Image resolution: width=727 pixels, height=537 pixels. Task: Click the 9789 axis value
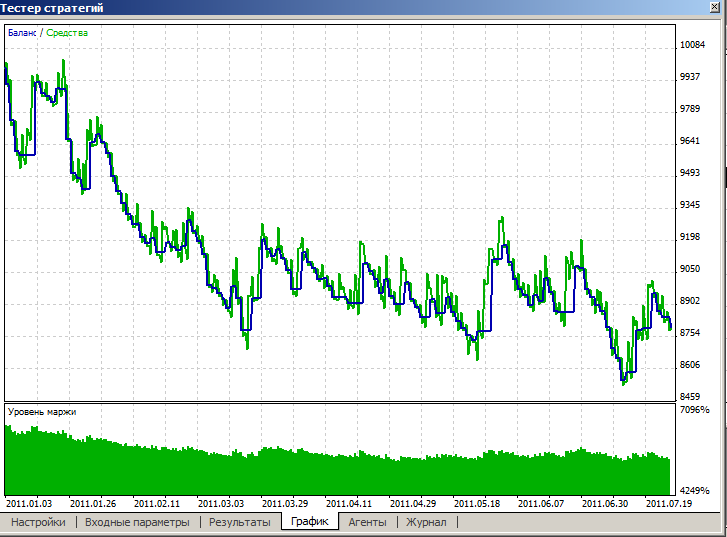tap(690, 109)
